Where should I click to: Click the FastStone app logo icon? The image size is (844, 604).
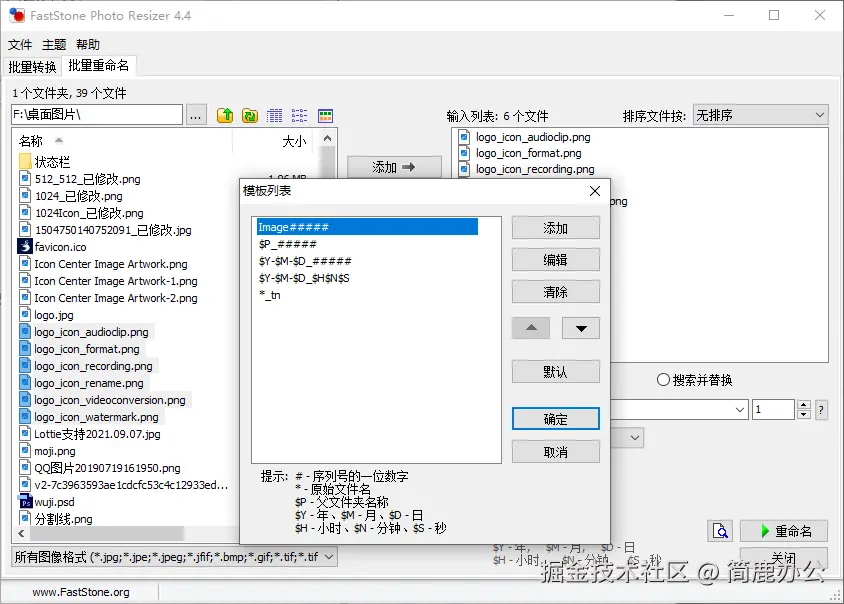tap(17, 15)
